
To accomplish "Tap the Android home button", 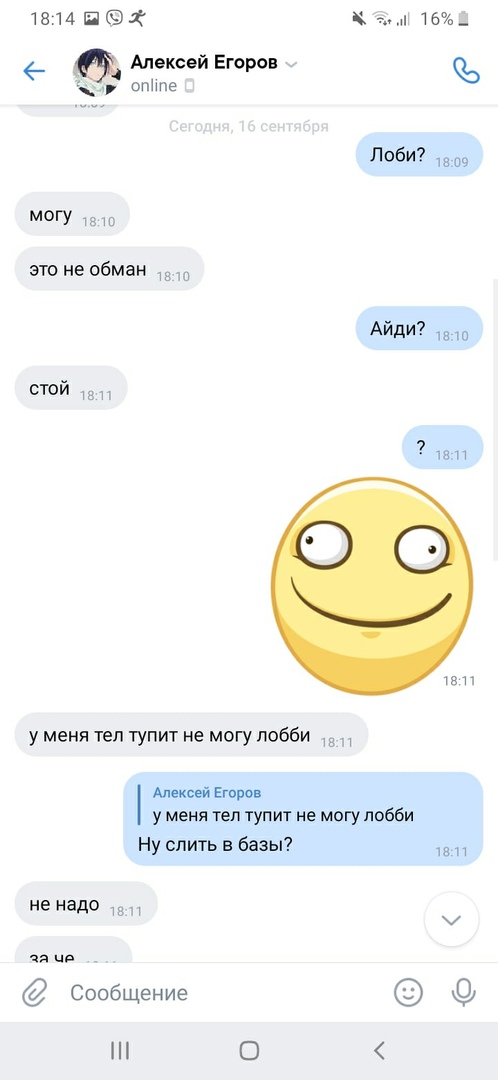I will click(249, 1050).
